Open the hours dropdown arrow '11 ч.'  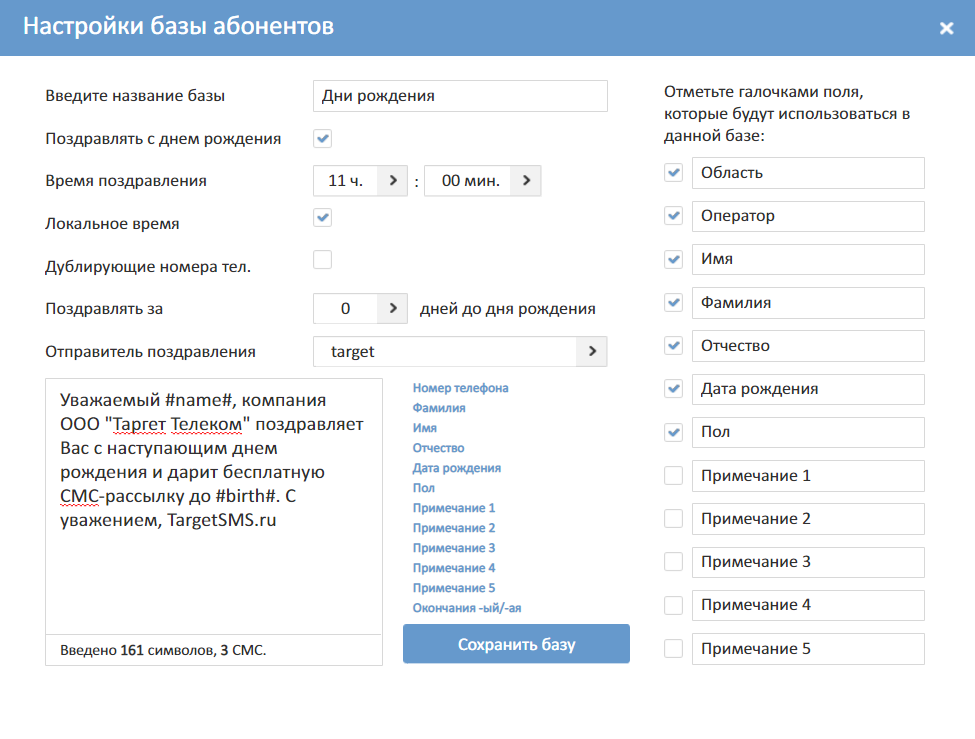pos(392,180)
